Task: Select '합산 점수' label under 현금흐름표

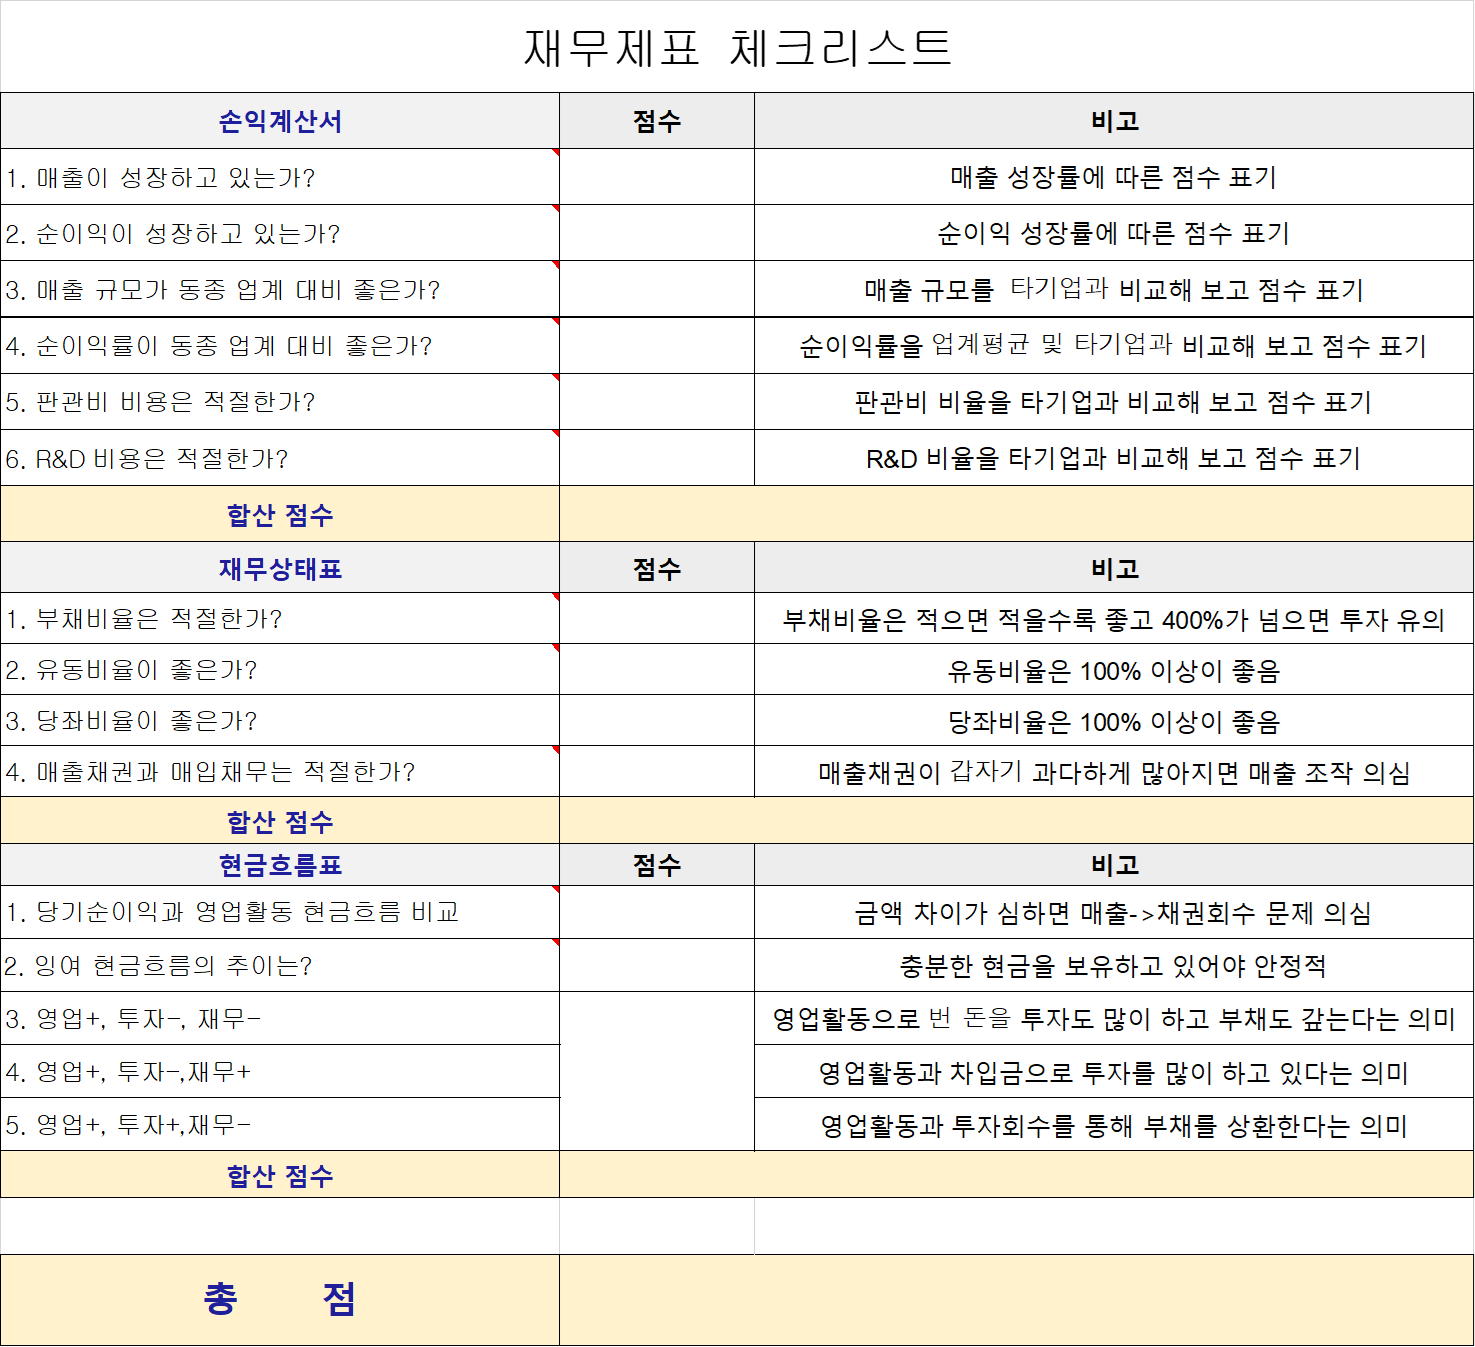Action: pos(280,1175)
